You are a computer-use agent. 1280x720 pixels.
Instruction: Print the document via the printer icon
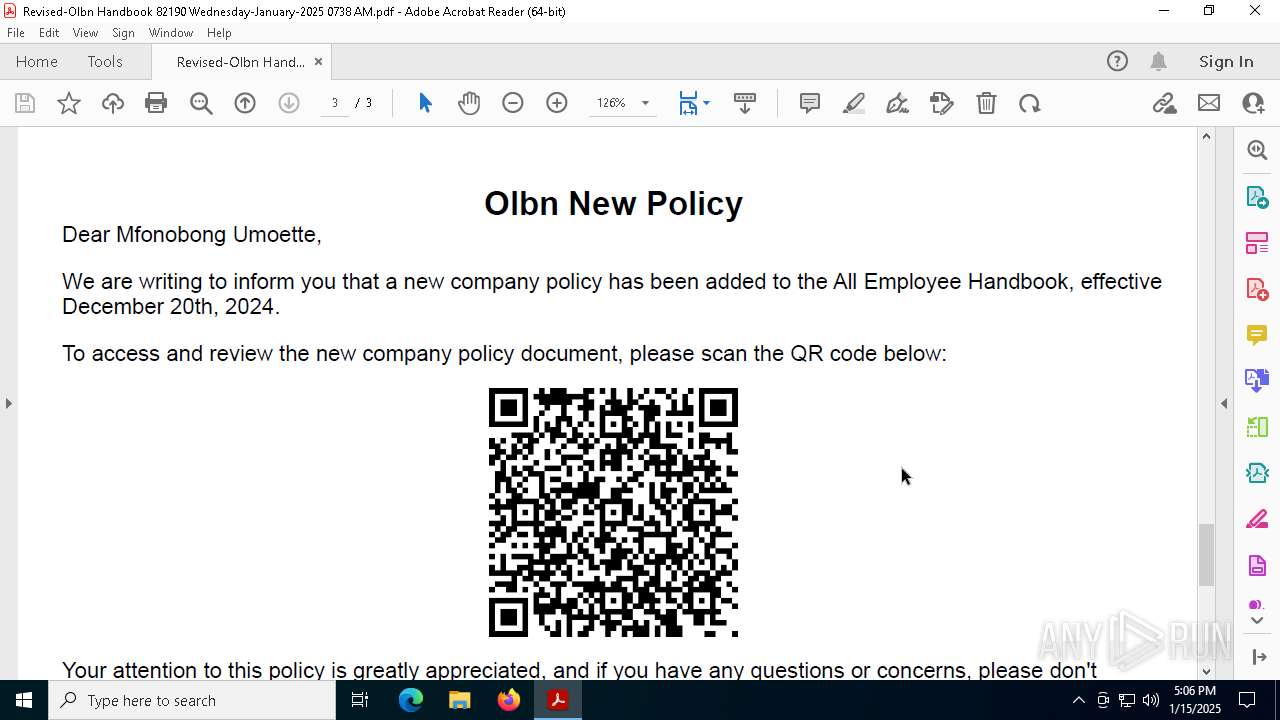(156, 103)
